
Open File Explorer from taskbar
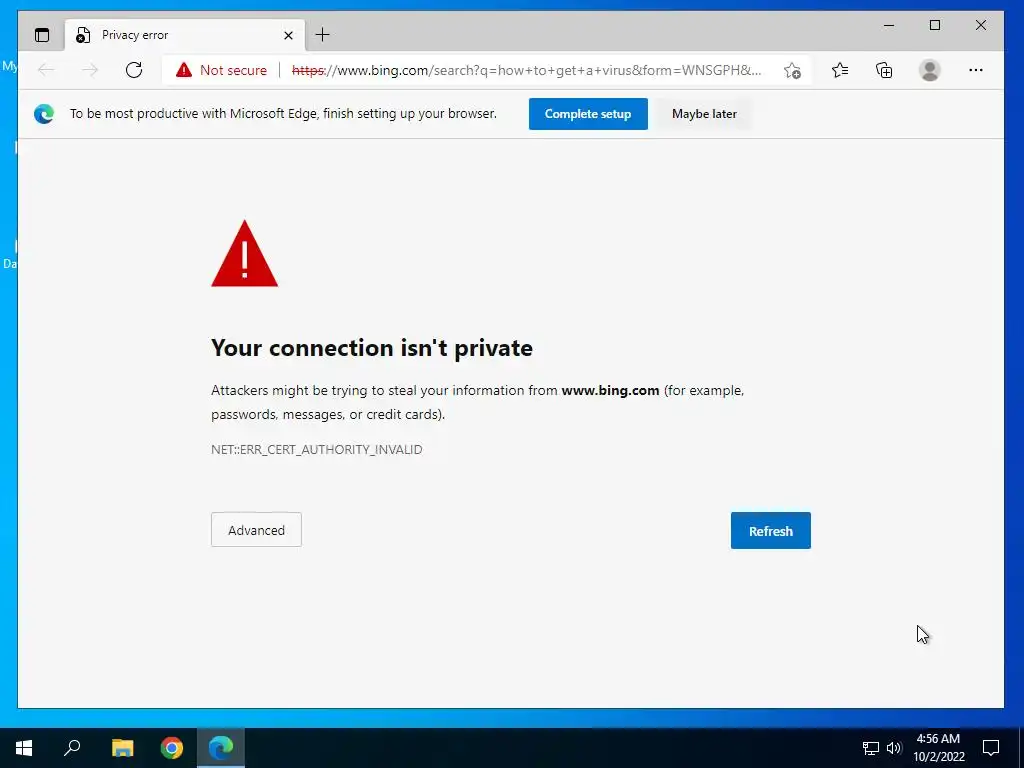coord(122,748)
